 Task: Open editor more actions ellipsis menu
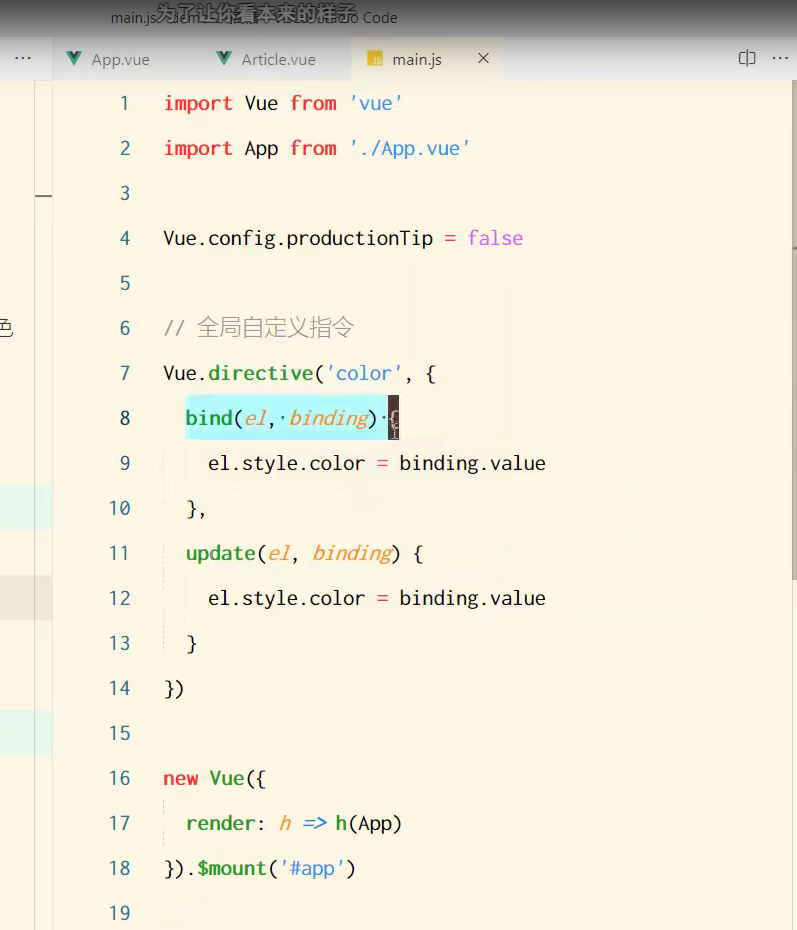[x=780, y=58]
